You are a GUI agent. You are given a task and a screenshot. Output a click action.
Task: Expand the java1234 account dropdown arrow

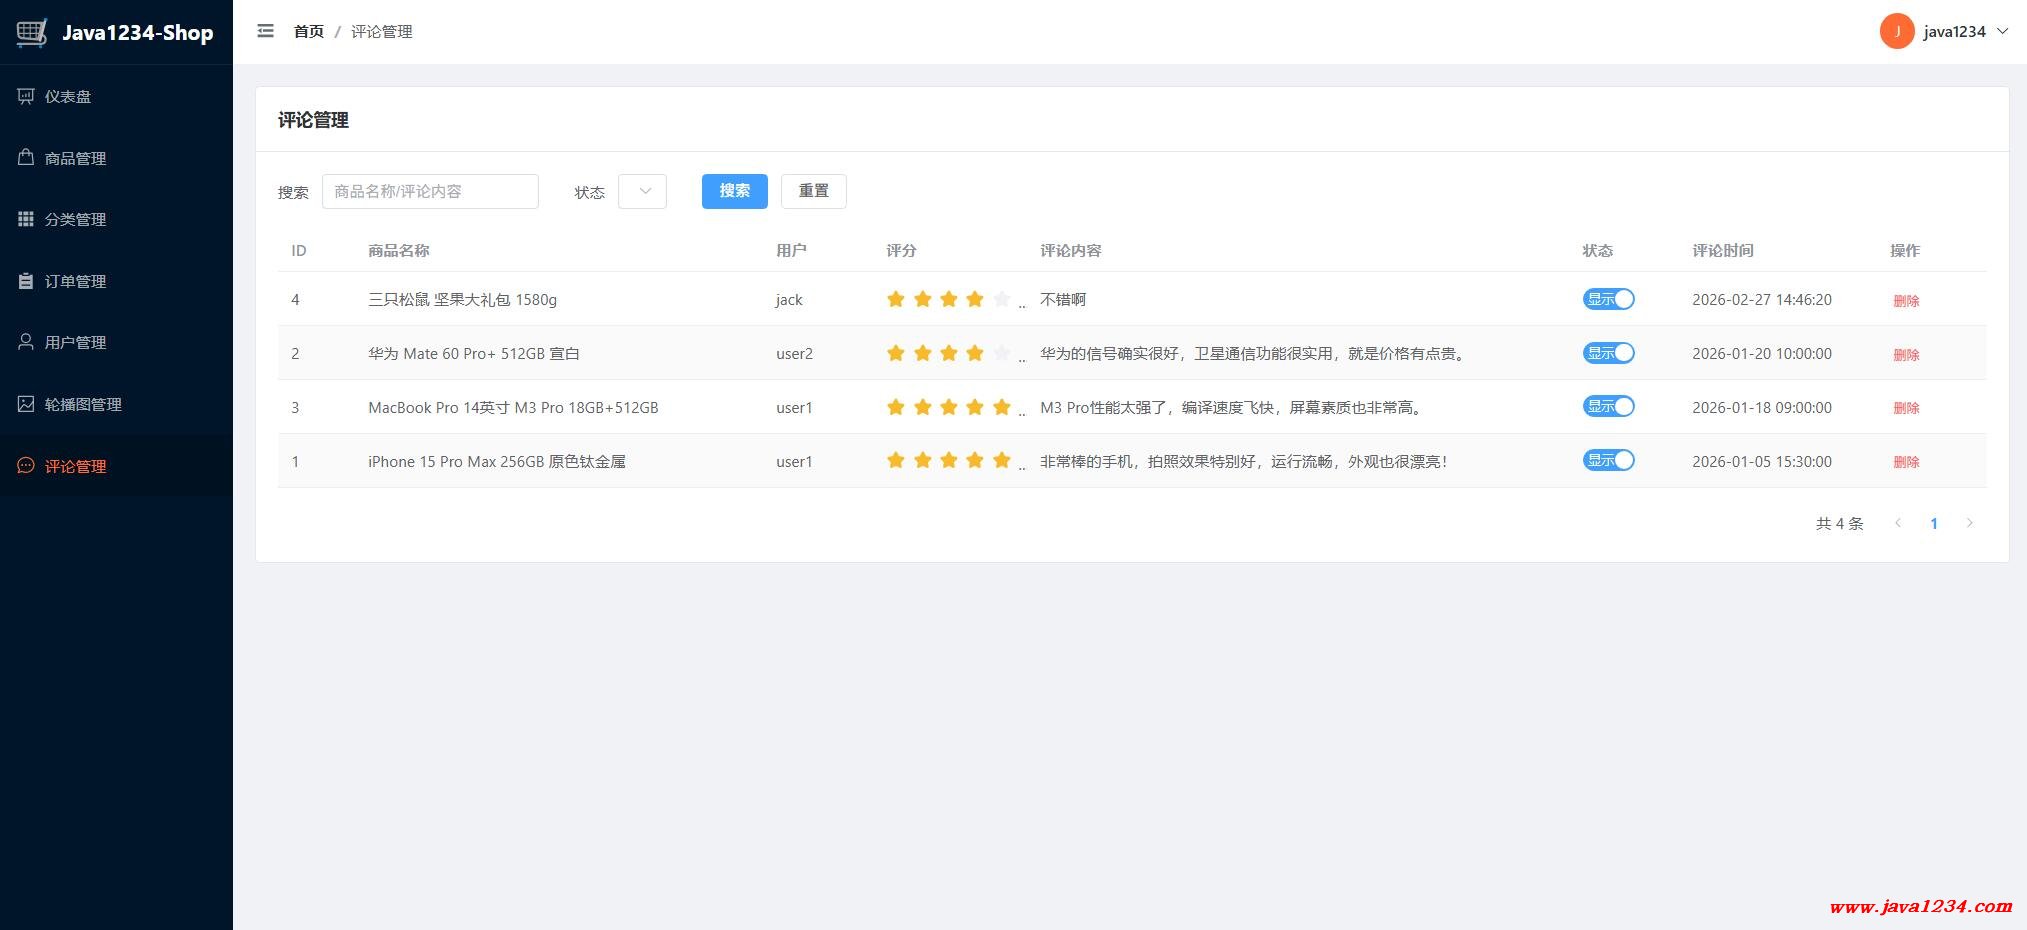pos(2002,31)
